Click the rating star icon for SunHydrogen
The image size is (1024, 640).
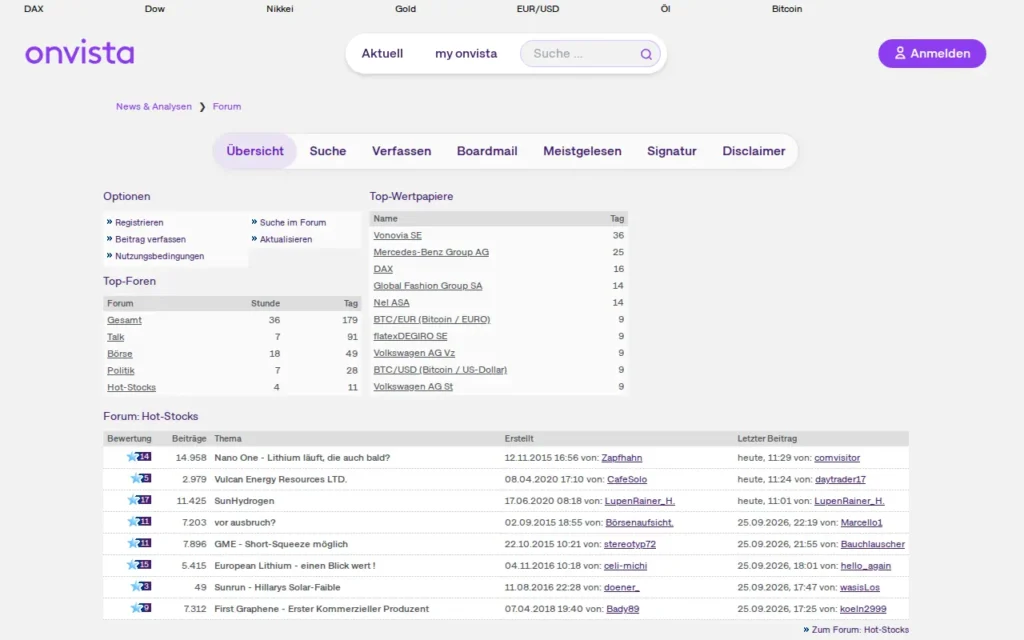coord(139,500)
